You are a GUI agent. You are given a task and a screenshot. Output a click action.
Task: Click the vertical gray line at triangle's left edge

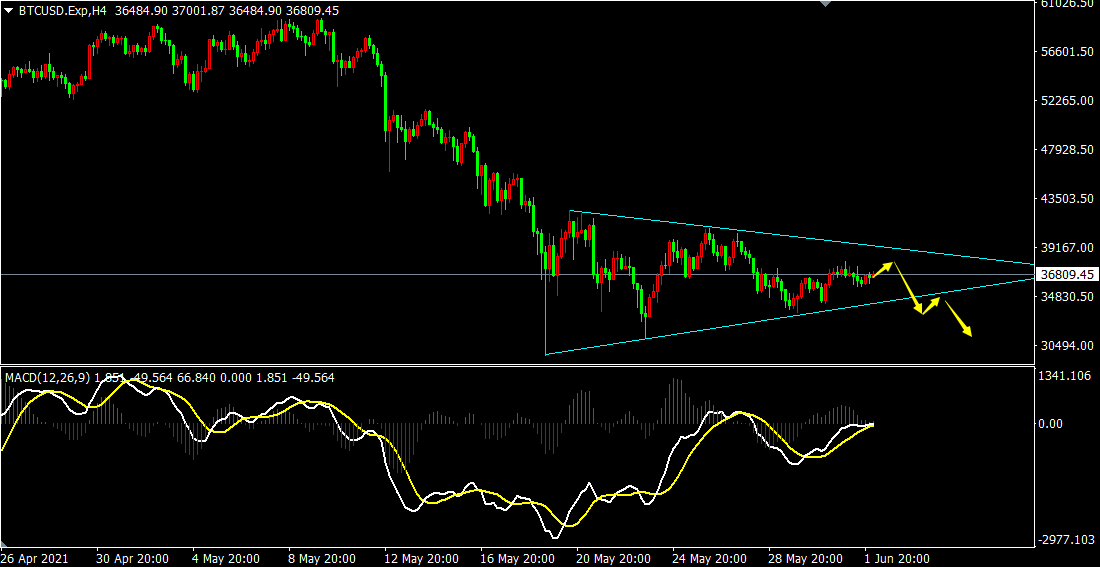tap(545, 310)
